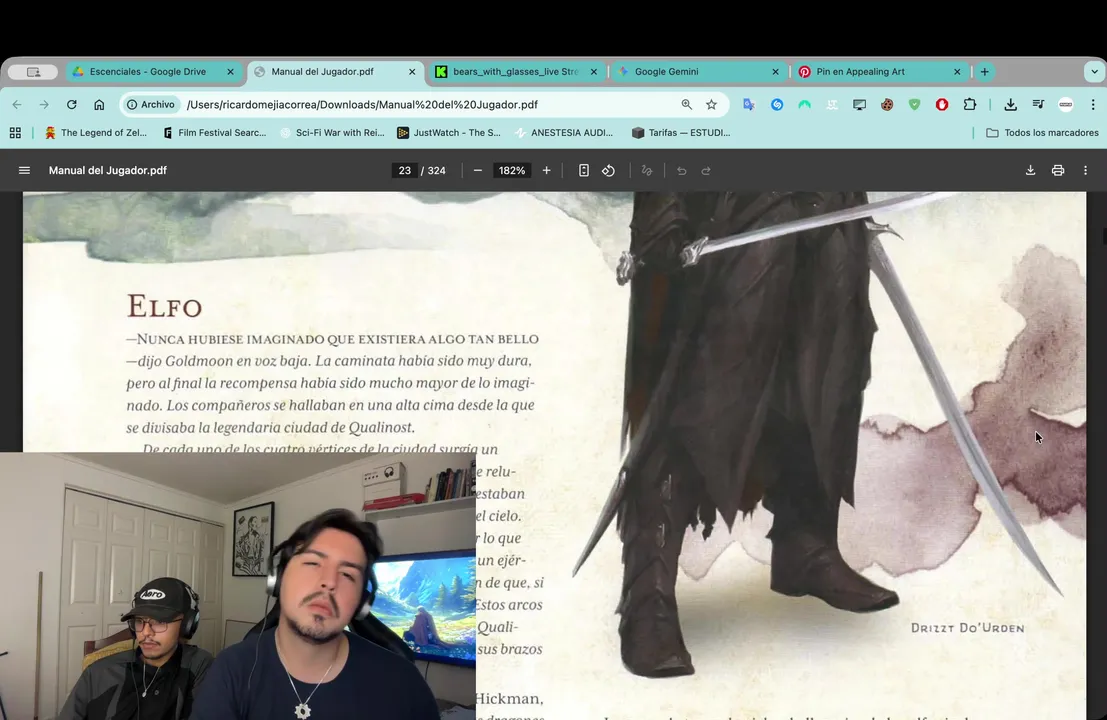Click the fit to page icon
Screen dimensions: 1107x720
583,170
